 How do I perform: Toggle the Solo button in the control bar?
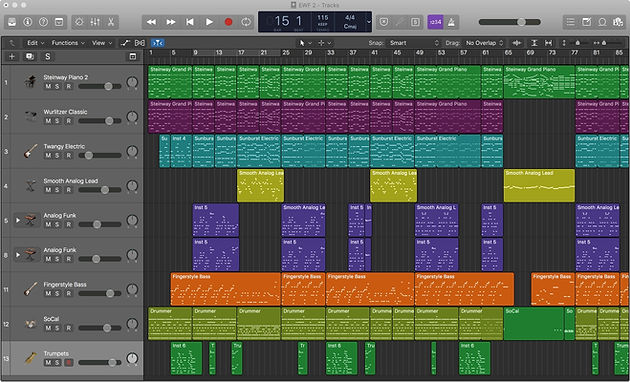[x=415, y=22]
